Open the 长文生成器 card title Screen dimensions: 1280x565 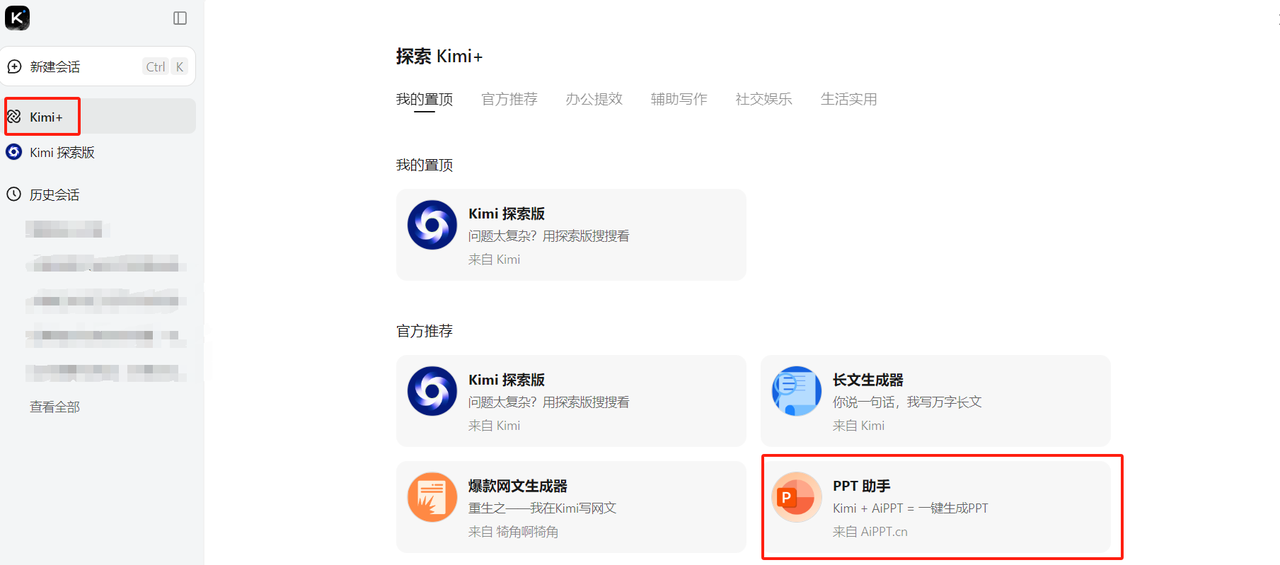tap(868, 380)
